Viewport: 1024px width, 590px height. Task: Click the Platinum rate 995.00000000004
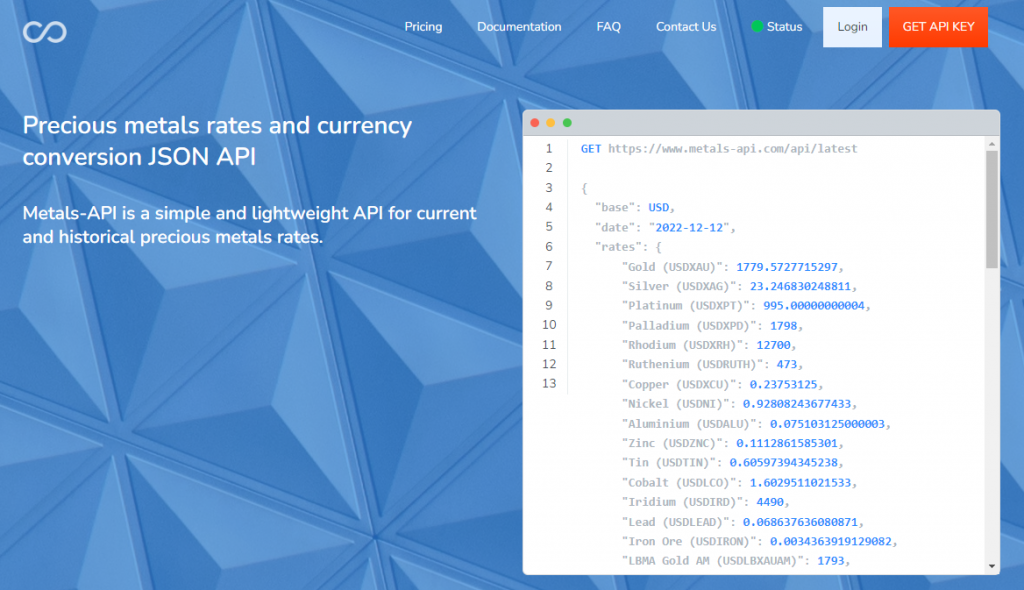tap(814, 306)
